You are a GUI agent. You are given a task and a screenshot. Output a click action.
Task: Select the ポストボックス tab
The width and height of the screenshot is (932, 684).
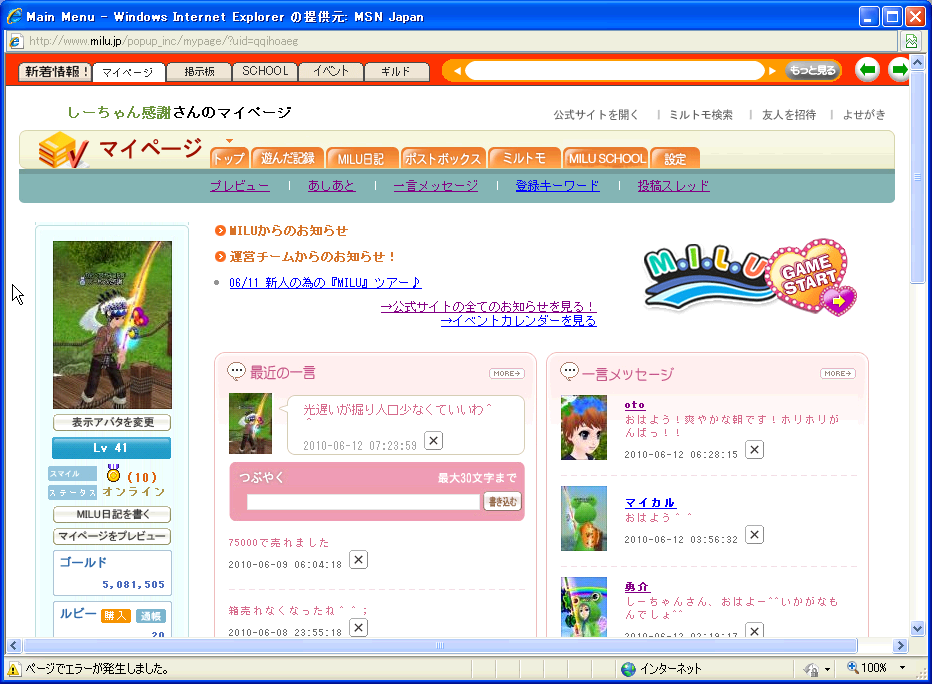click(443, 158)
